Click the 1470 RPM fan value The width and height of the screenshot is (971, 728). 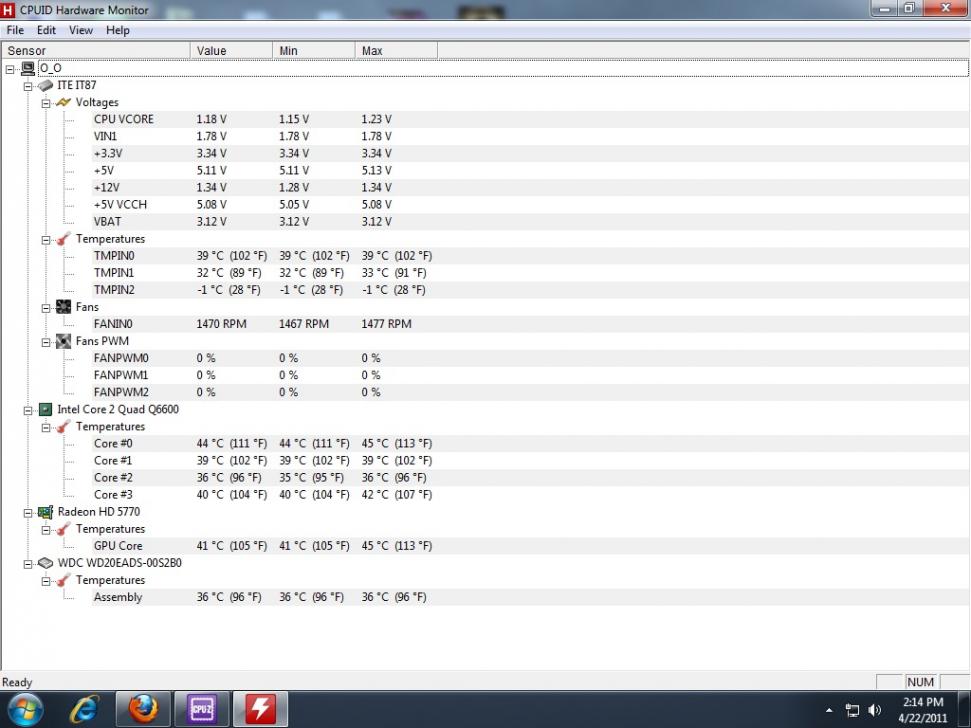[x=221, y=324]
